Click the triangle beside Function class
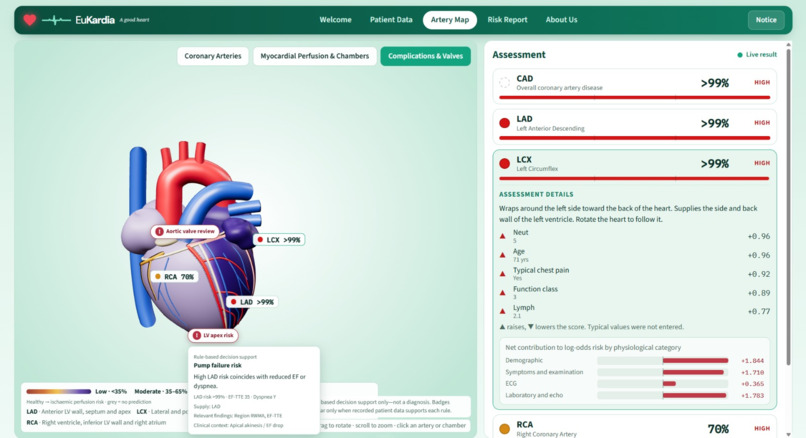The image size is (806, 438). (503, 293)
